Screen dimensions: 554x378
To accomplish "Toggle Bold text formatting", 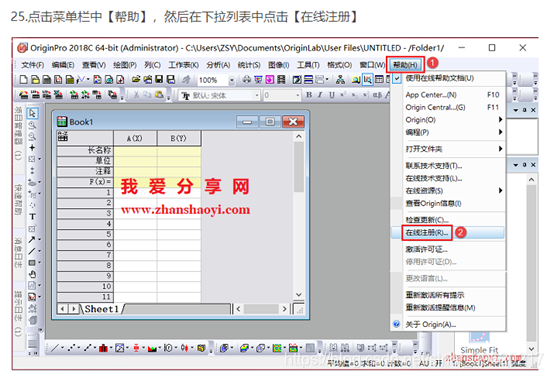I will pos(309,95).
